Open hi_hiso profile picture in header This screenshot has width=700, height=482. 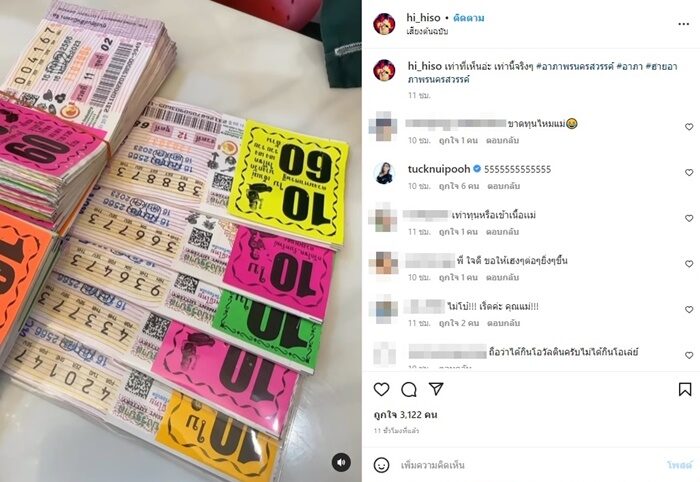tap(384, 24)
